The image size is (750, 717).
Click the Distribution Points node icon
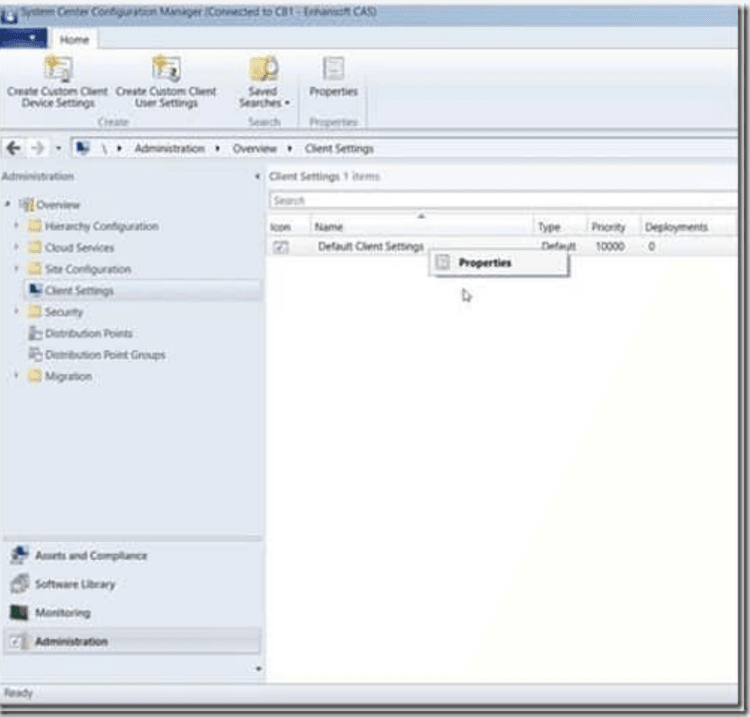34,333
